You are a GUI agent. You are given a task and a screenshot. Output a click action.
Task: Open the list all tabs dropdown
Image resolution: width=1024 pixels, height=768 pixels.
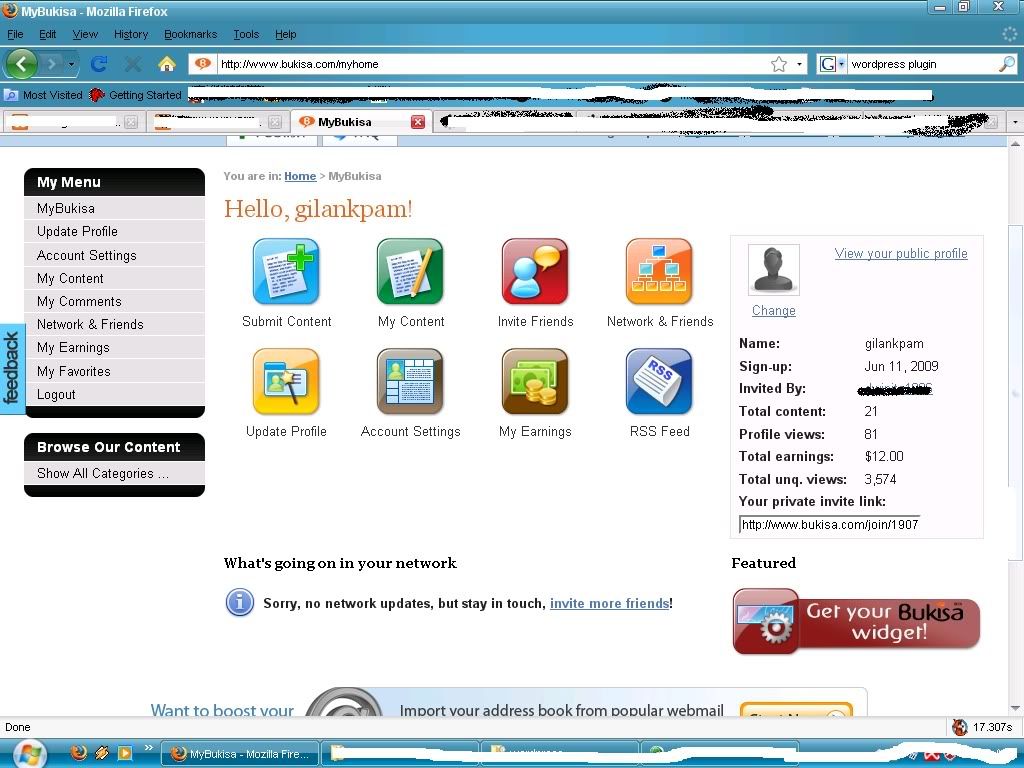tap(1015, 122)
